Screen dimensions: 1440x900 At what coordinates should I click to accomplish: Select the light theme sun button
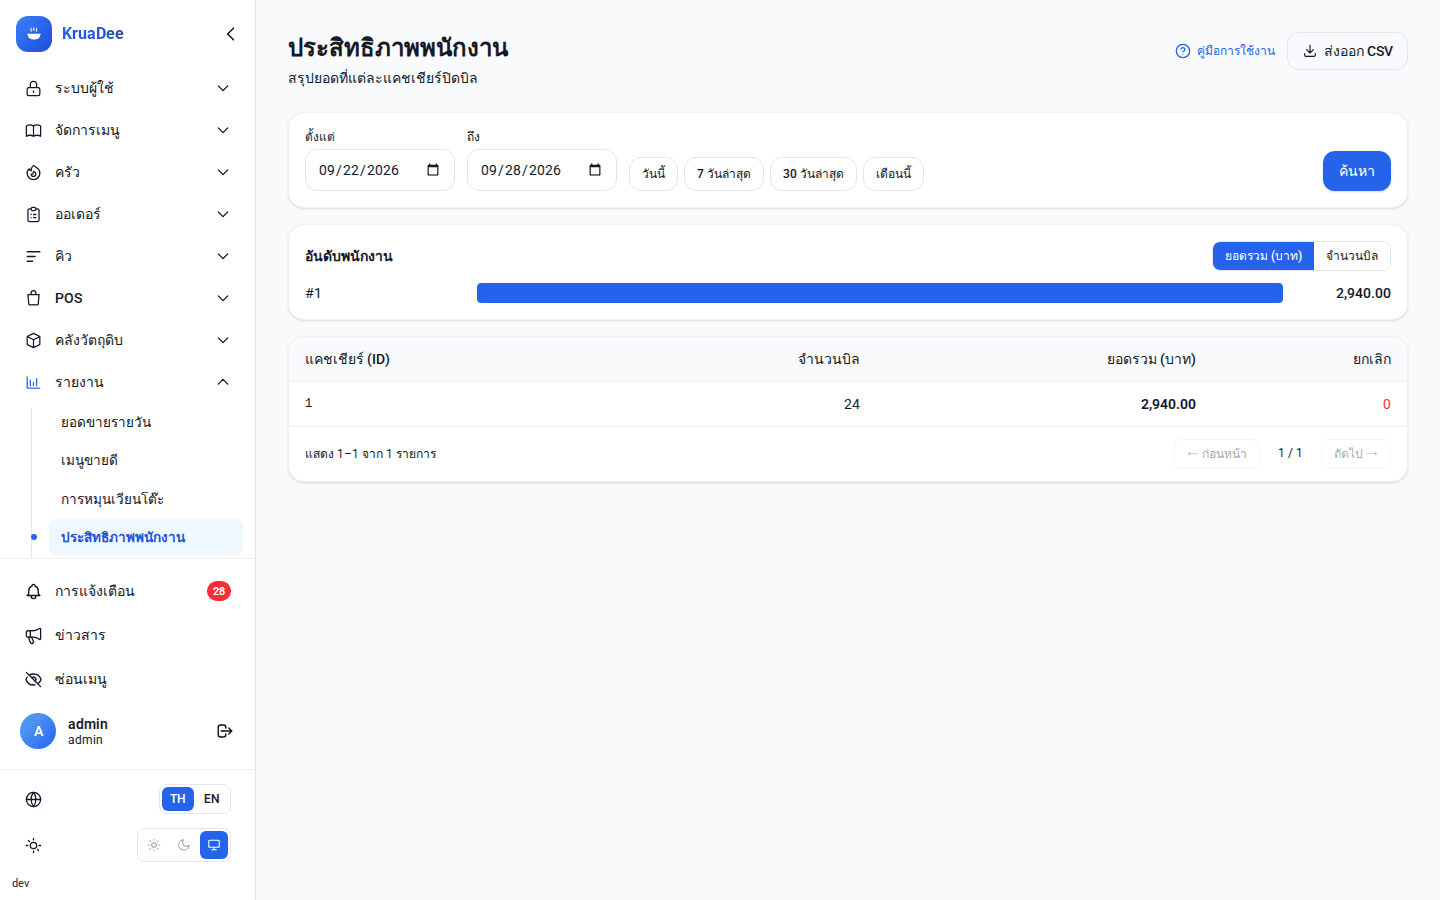(x=154, y=845)
